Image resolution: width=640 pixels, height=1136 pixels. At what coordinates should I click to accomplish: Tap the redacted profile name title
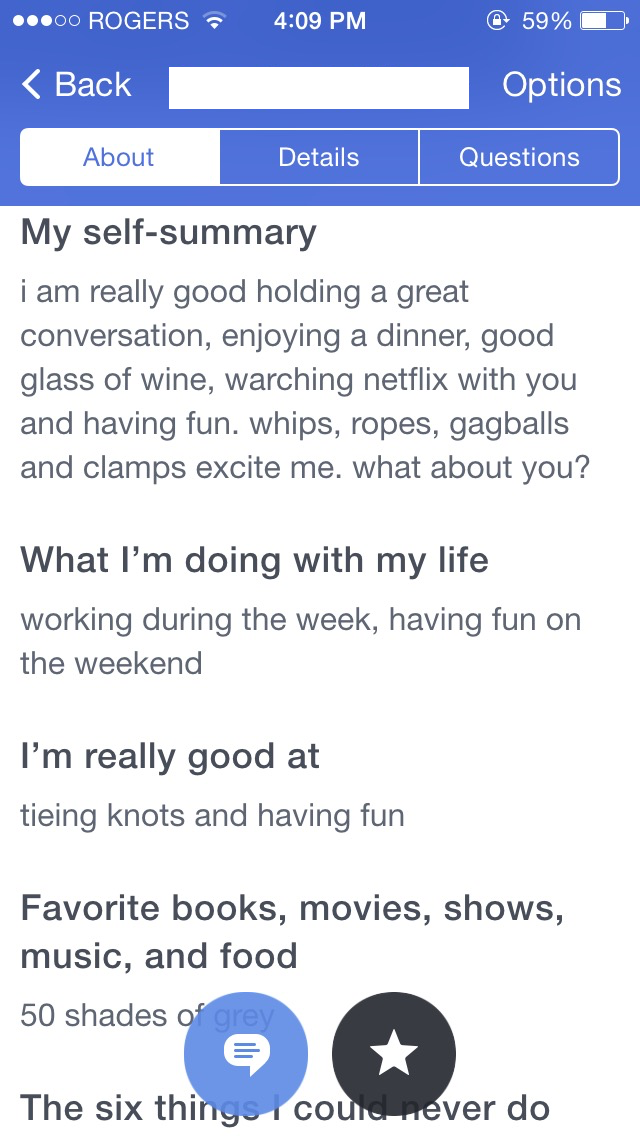(x=319, y=87)
